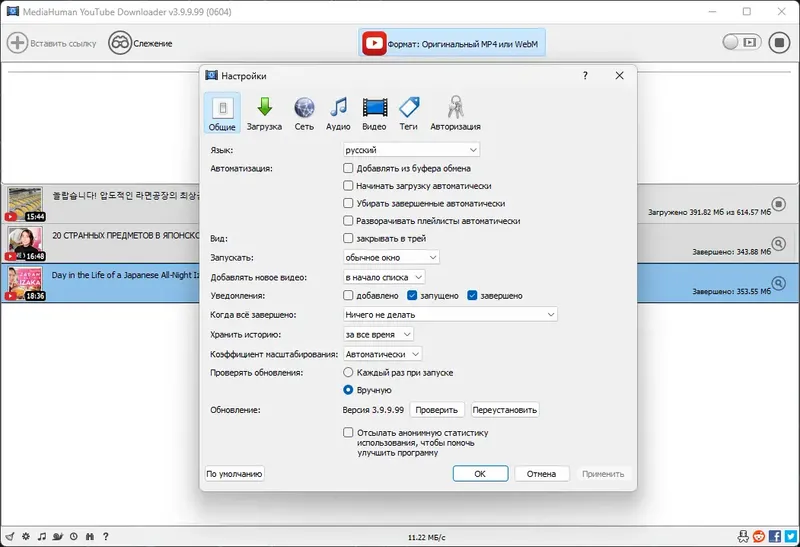Image resolution: width=800 pixels, height=547 pixels.
Task: Click the Версия 3.9.9.99 text
Action: click(x=373, y=410)
